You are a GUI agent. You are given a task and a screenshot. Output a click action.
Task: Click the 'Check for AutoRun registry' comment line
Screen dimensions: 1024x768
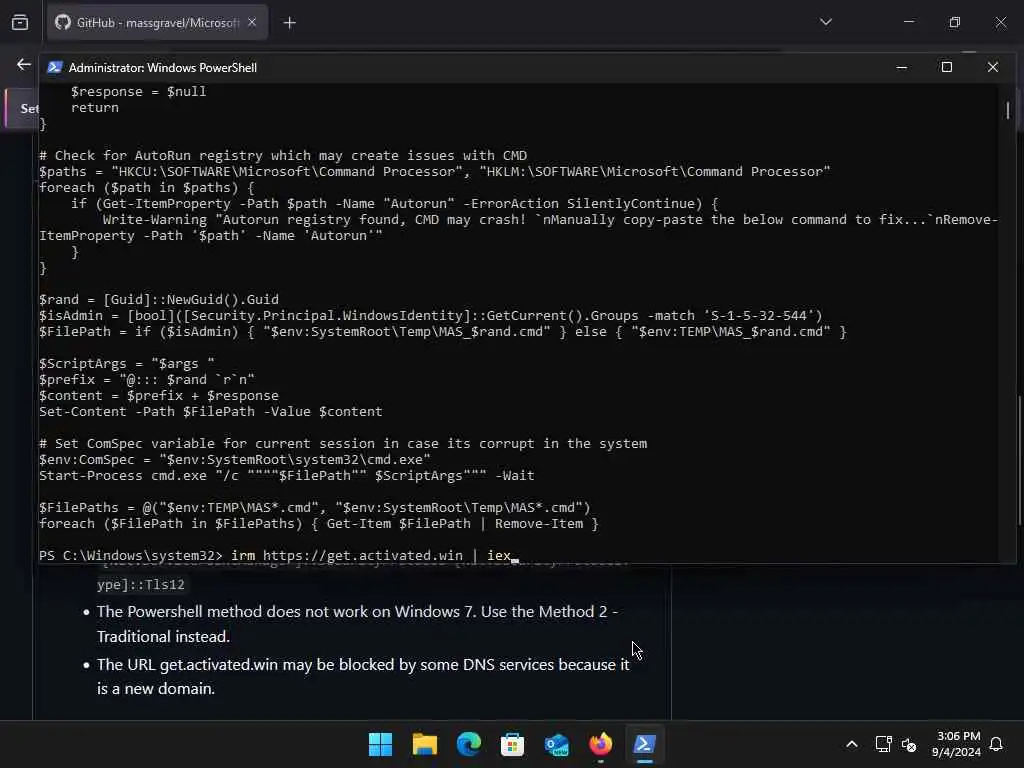[283, 155]
